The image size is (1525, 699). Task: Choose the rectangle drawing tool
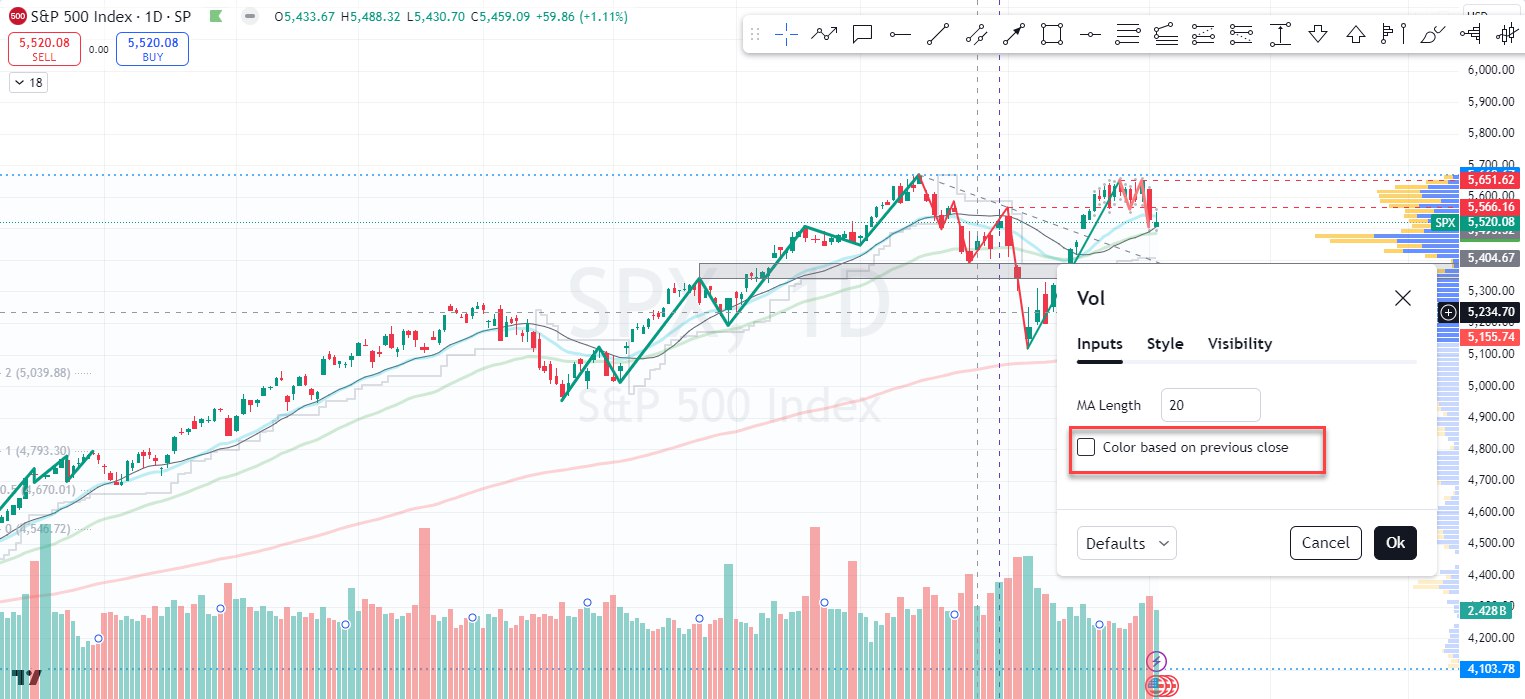point(1050,35)
